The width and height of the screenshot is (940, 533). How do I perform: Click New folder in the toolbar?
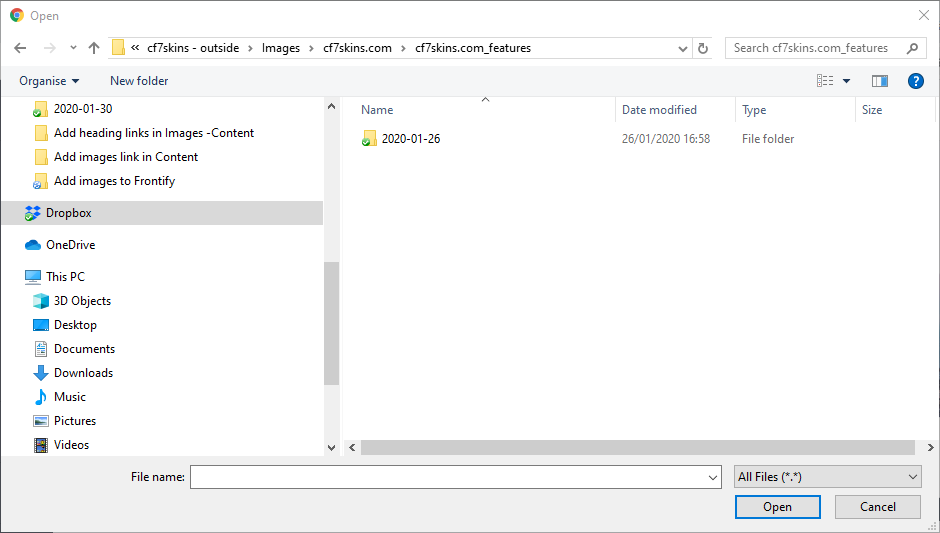[x=139, y=81]
